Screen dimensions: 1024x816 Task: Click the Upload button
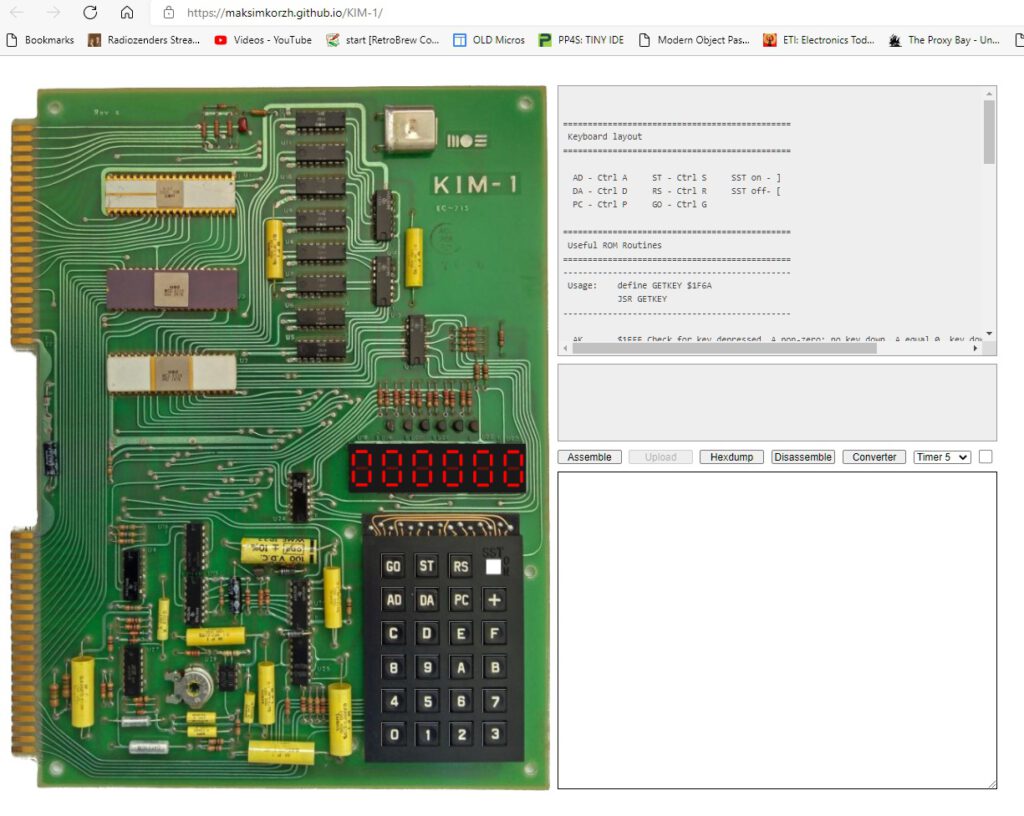click(660, 457)
